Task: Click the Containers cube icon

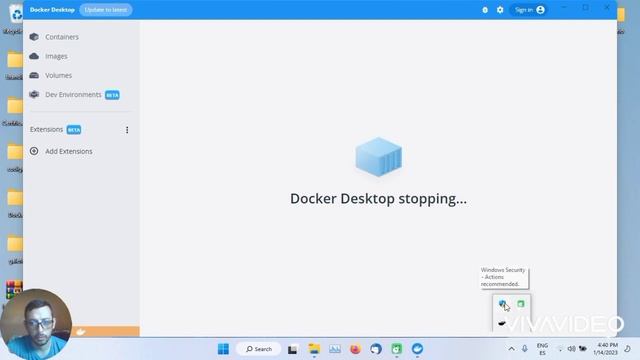Action: (x=34, y=37)
